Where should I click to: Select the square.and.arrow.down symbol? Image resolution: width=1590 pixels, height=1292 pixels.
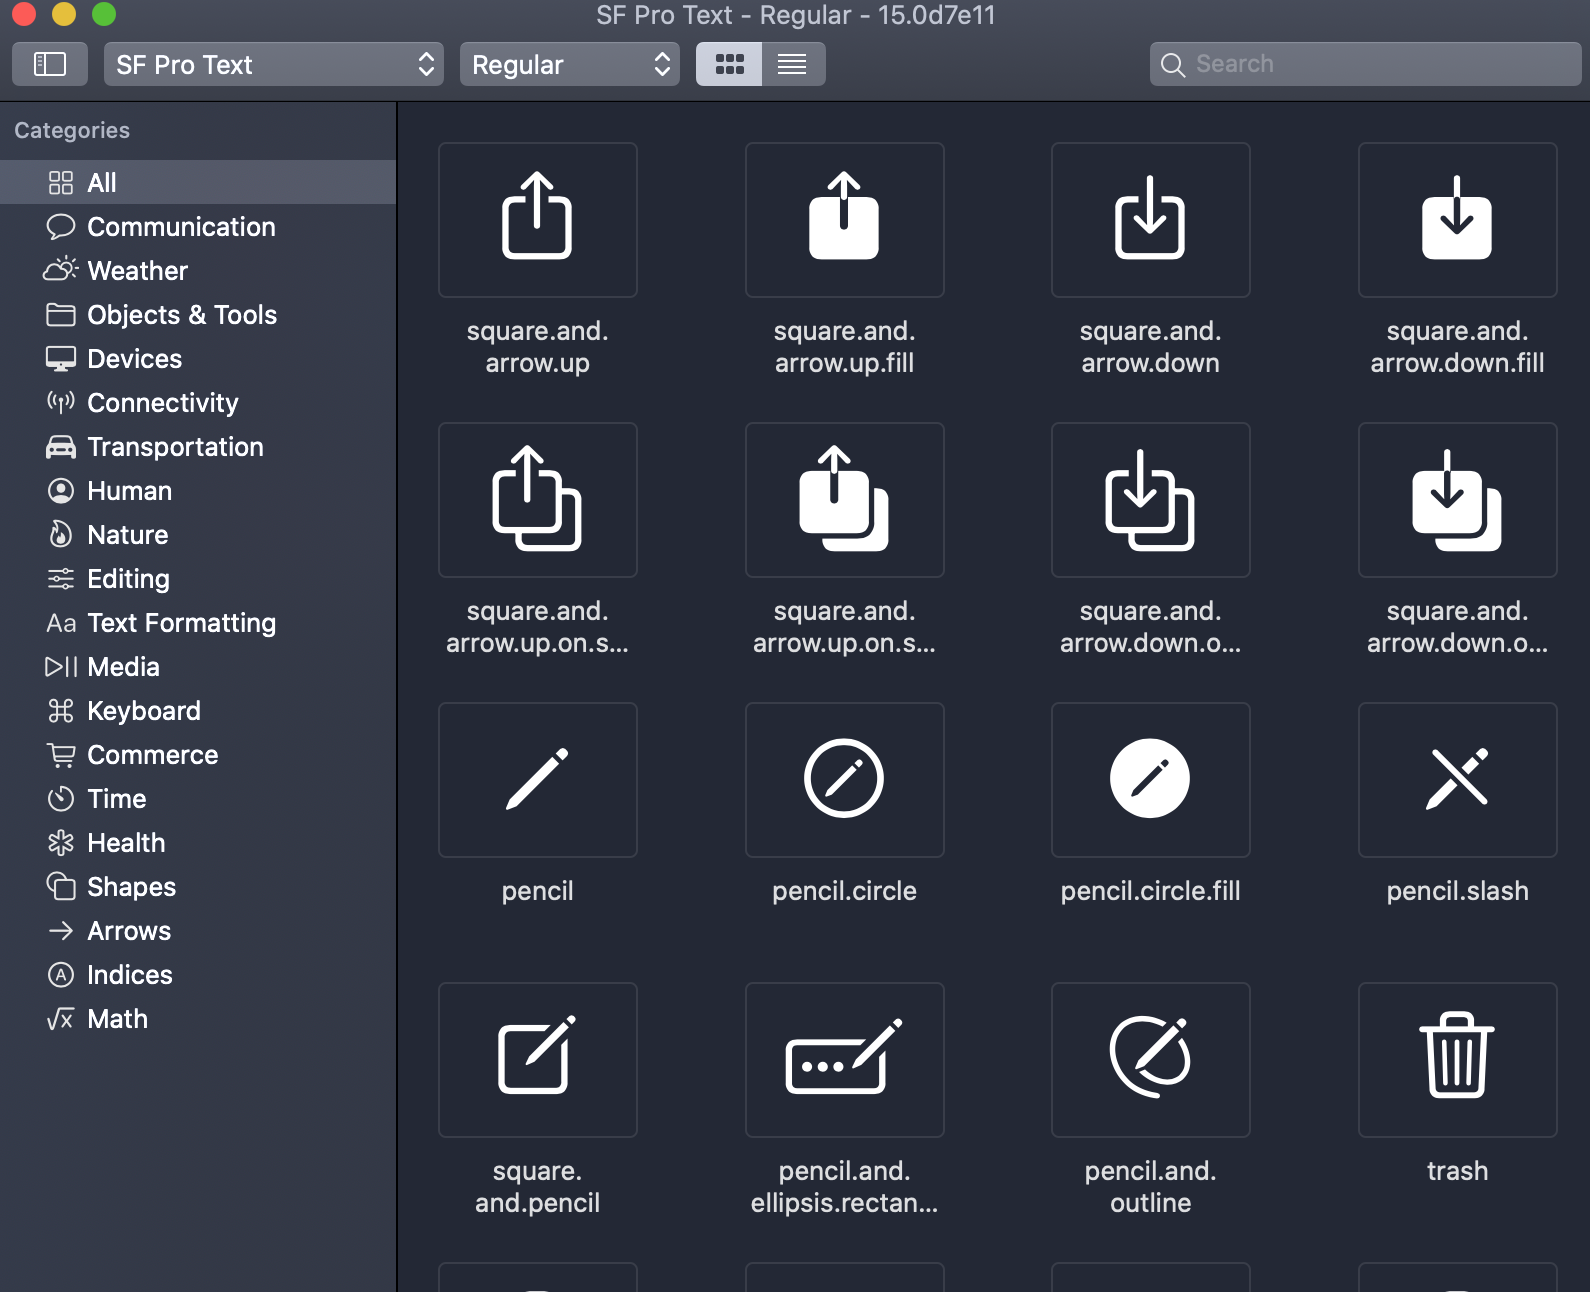(x=1151, y=220)
